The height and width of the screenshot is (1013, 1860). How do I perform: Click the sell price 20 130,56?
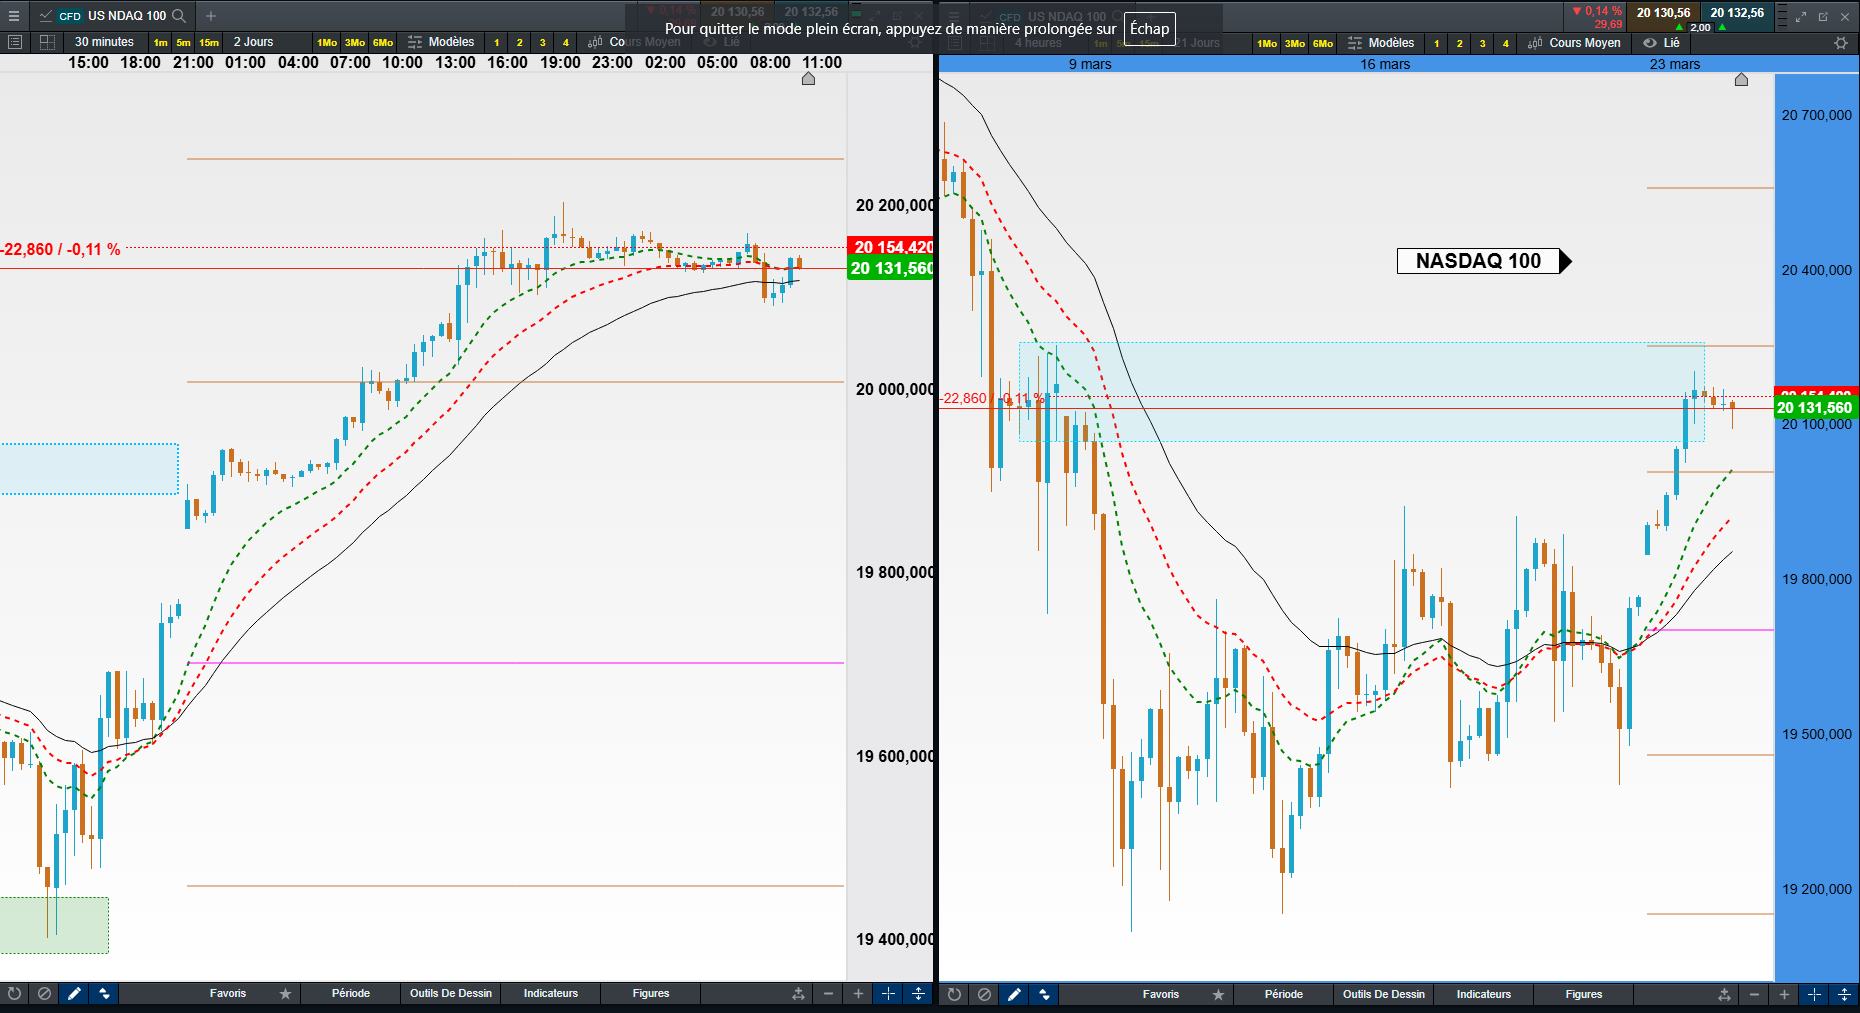pos(1663,13)
